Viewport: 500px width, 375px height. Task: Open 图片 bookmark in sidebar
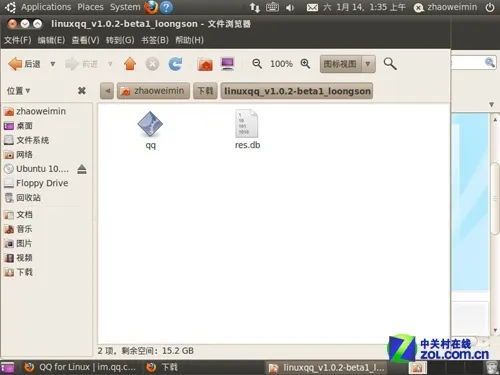point(18,243)
